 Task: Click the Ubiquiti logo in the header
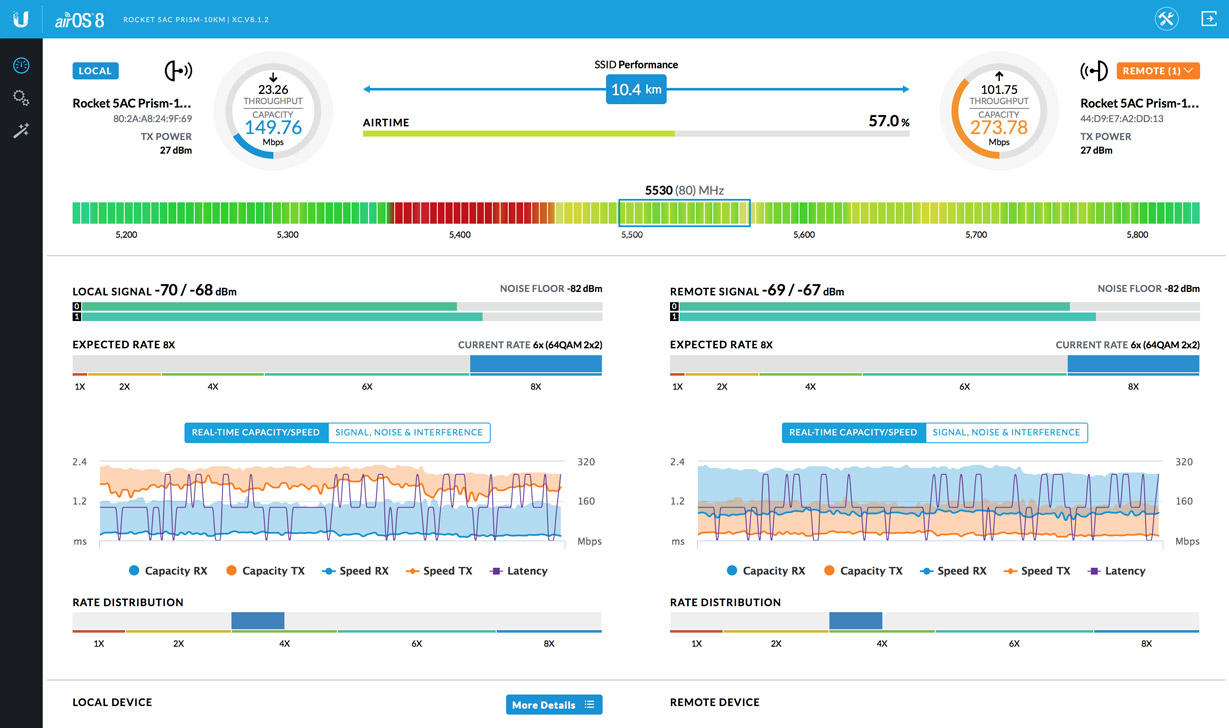pyautogui.click(x=20, y=19)
